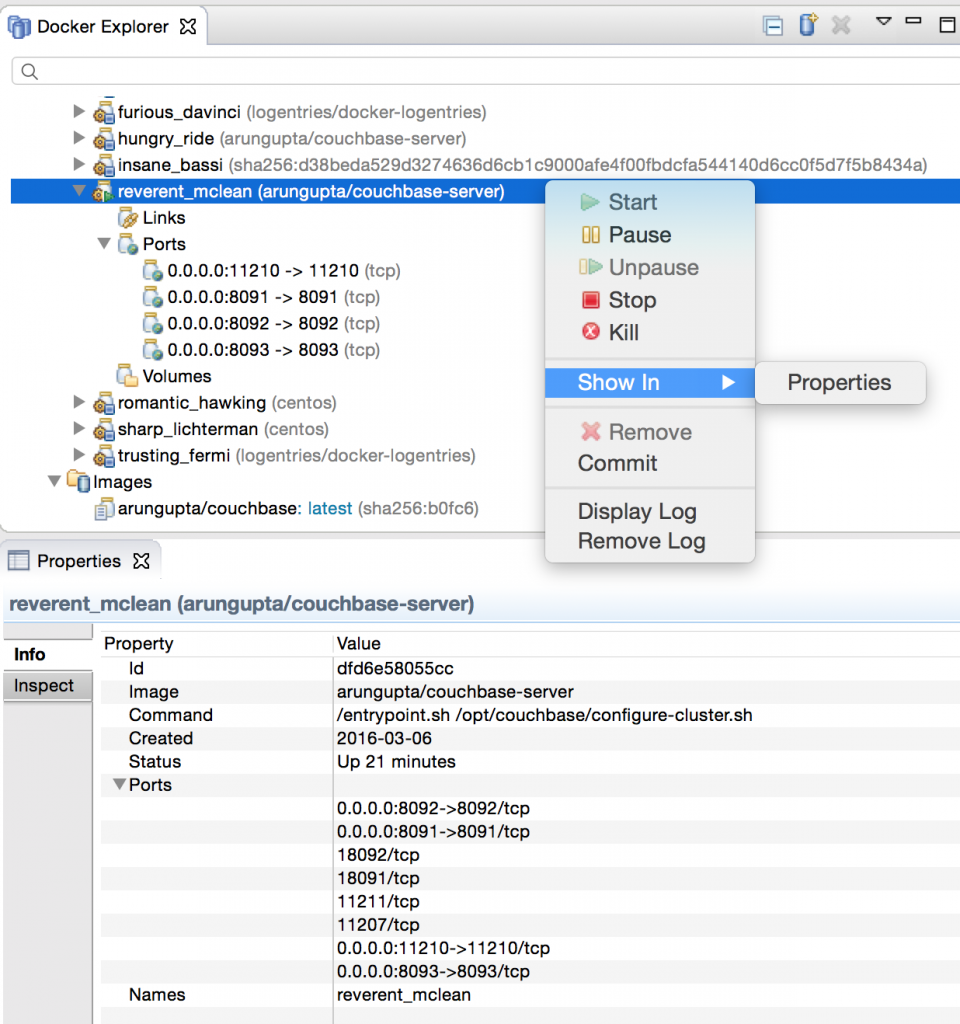Click the Id value dfd6e58055cc
The image size is (960, 1024).
tap(395, 669)
